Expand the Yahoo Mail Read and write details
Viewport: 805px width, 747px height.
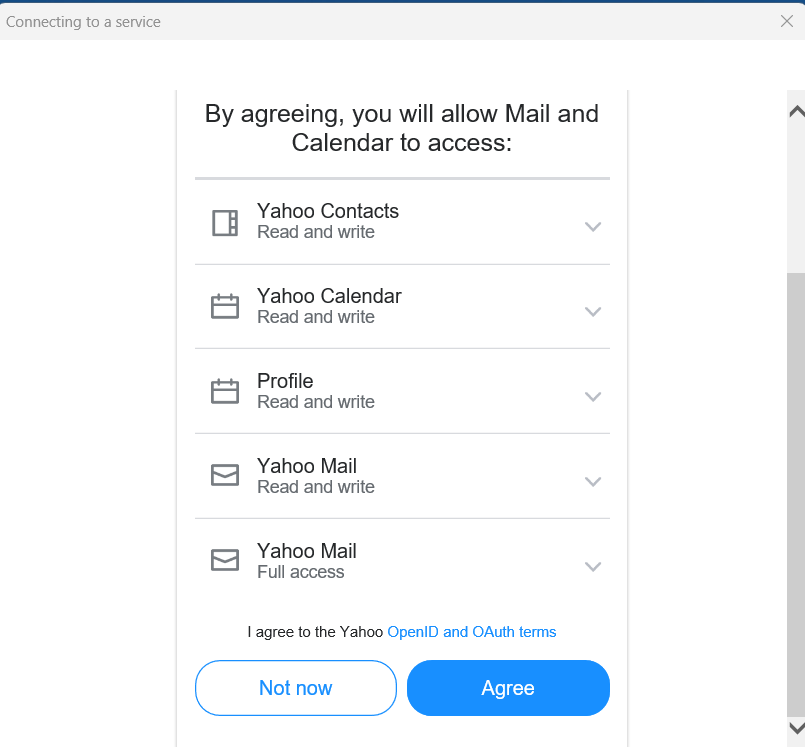(x=593, y=481)
